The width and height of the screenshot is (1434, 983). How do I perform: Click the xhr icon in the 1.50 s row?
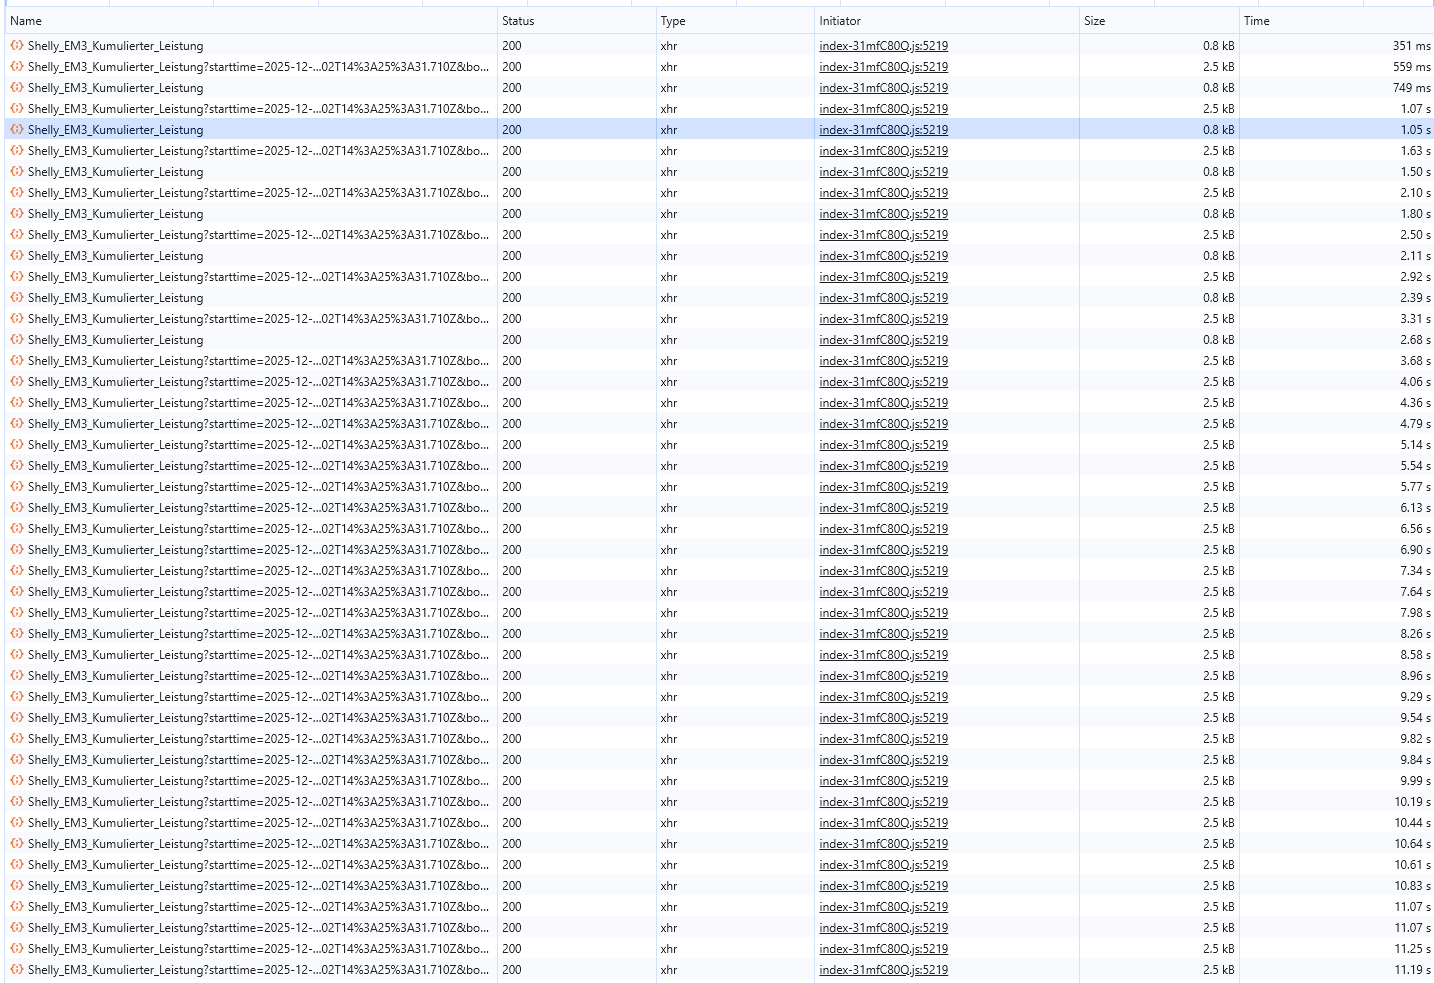click(x=17, y=172)
